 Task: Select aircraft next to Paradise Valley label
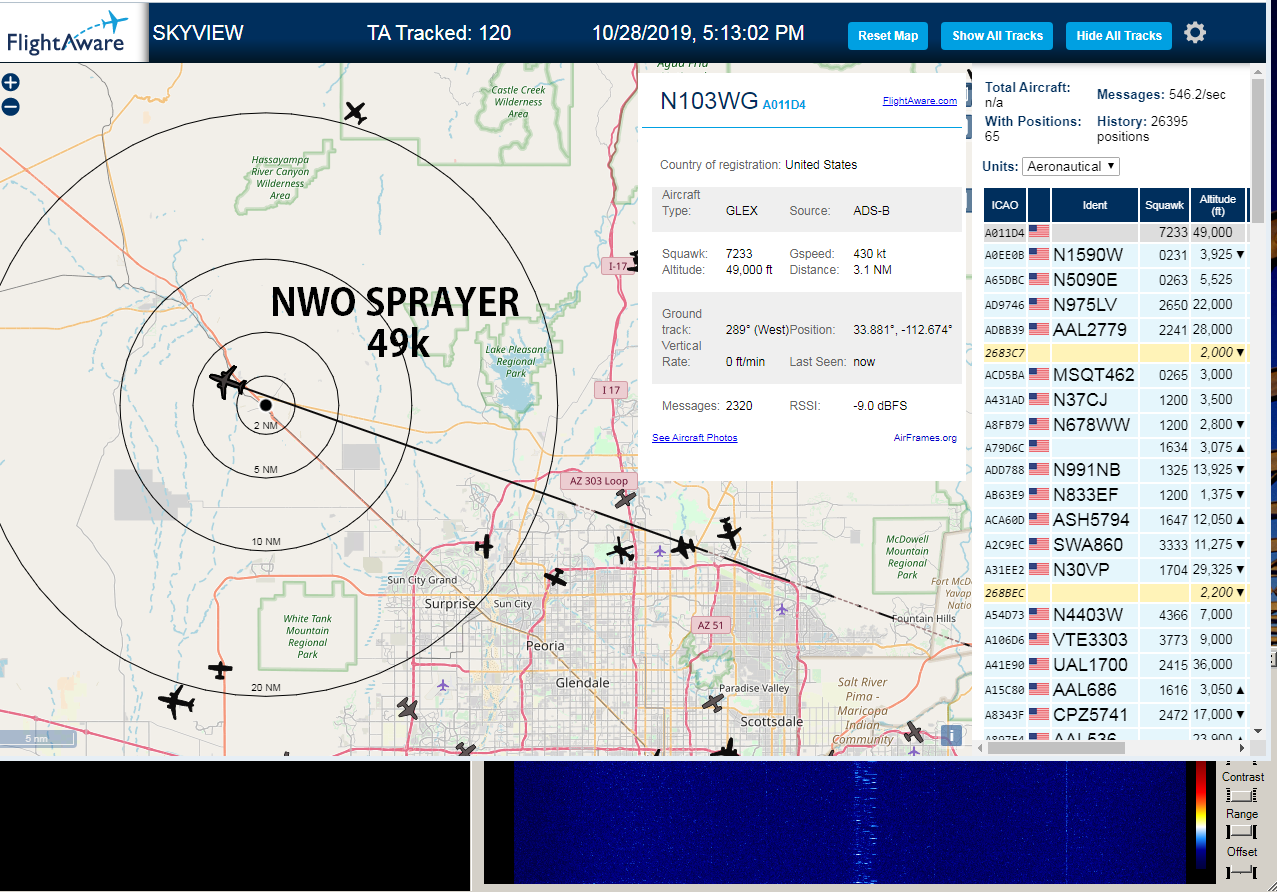712,703
